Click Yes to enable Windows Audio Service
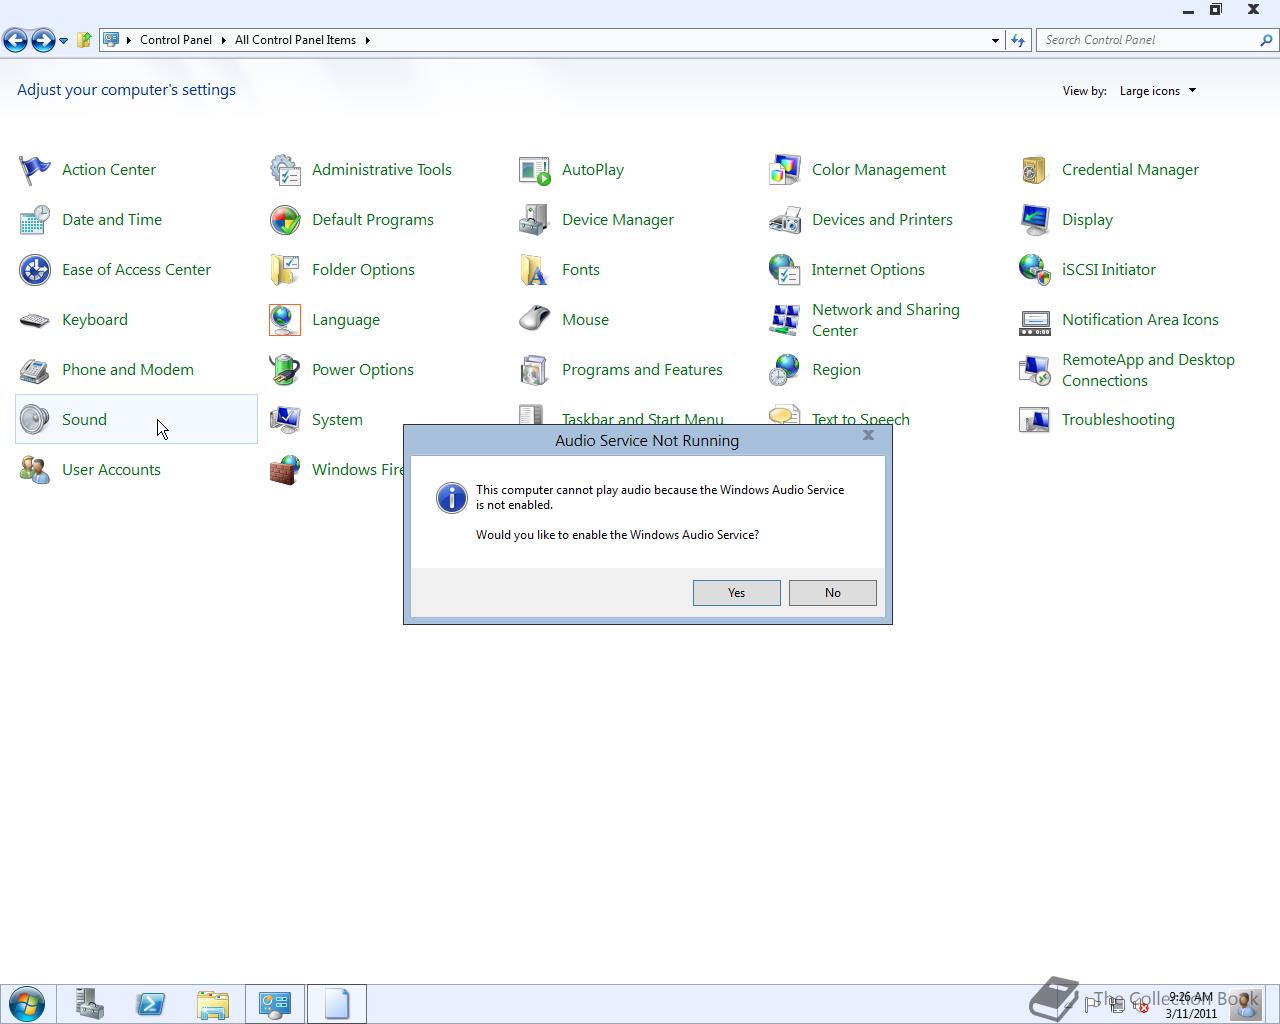Screen dimensions: 1280x1024 pos(737,593)
